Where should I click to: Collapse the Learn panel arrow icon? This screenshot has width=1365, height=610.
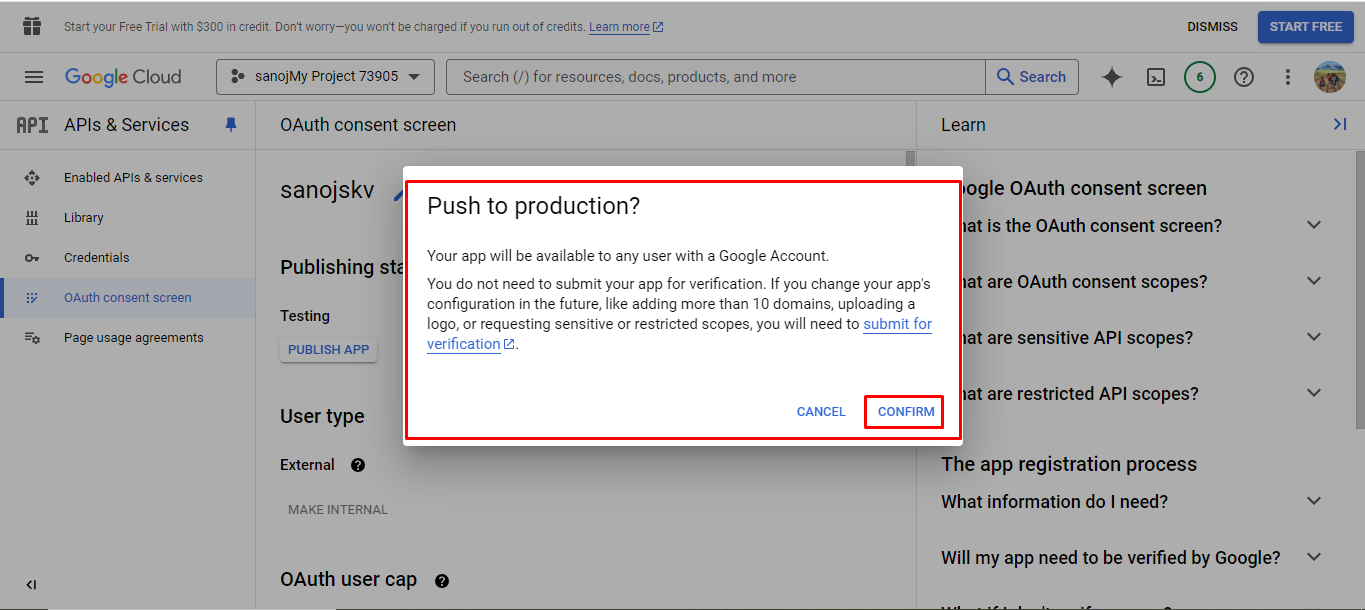1340,124
